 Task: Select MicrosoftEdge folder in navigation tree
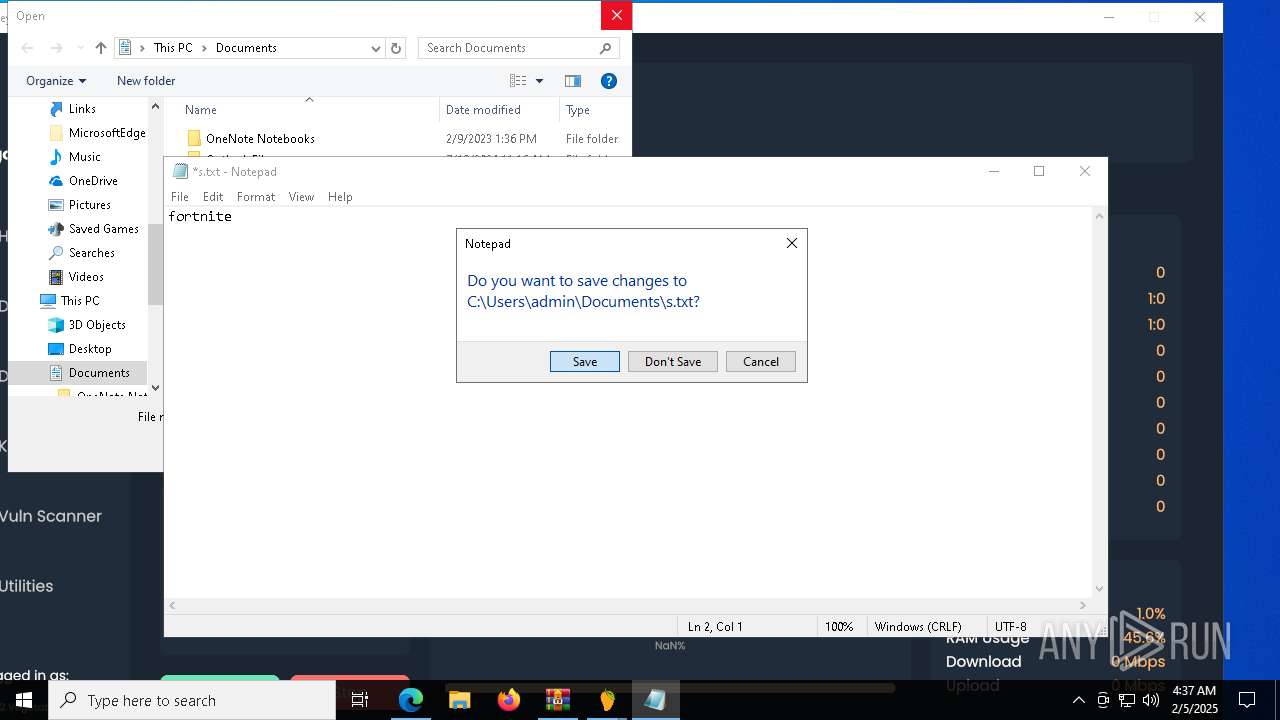coord(97,133)
